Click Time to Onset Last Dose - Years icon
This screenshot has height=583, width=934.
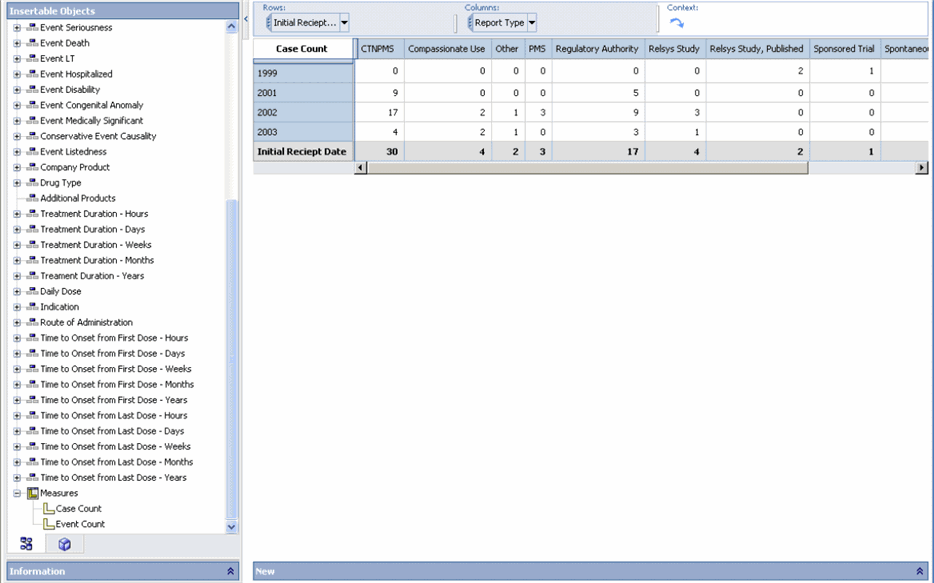coord(32,478)
